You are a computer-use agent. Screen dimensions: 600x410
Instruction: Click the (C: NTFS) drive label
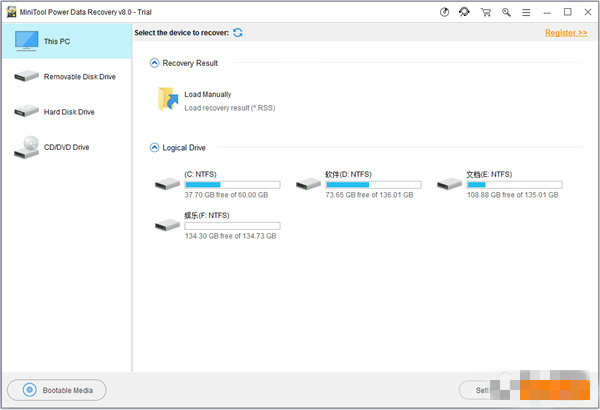[x=201, y=174]
